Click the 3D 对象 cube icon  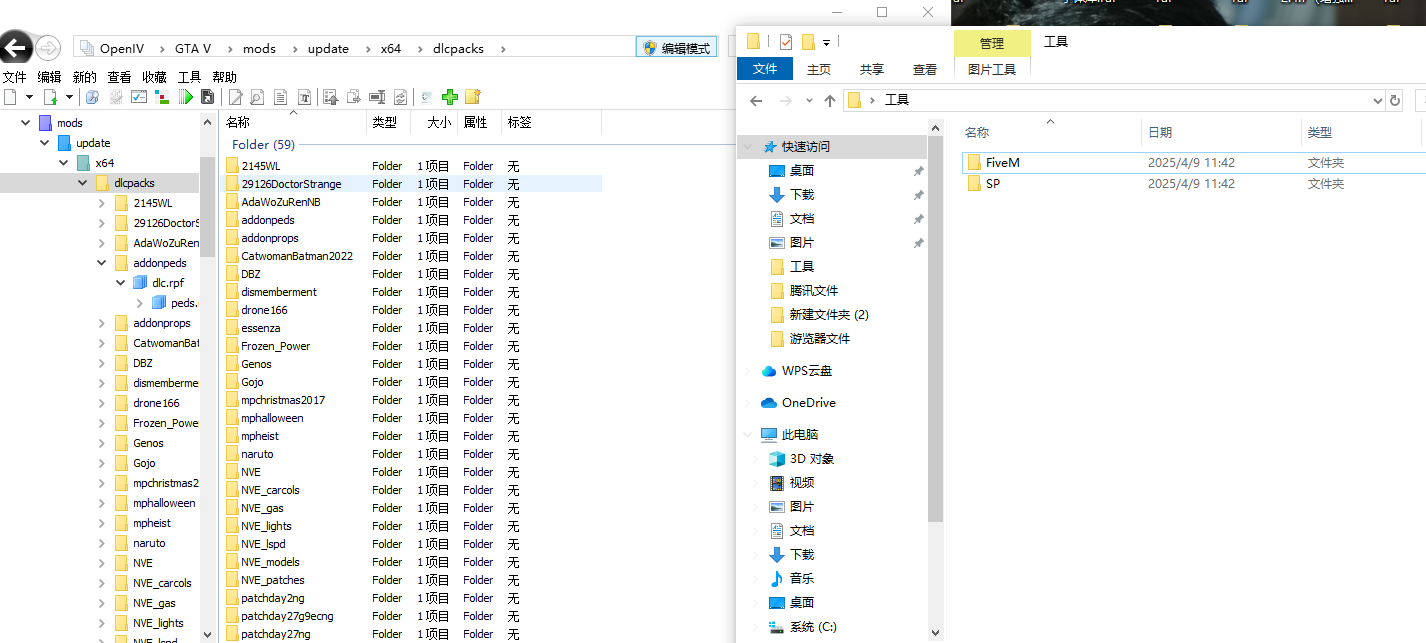tap(777, 459)
